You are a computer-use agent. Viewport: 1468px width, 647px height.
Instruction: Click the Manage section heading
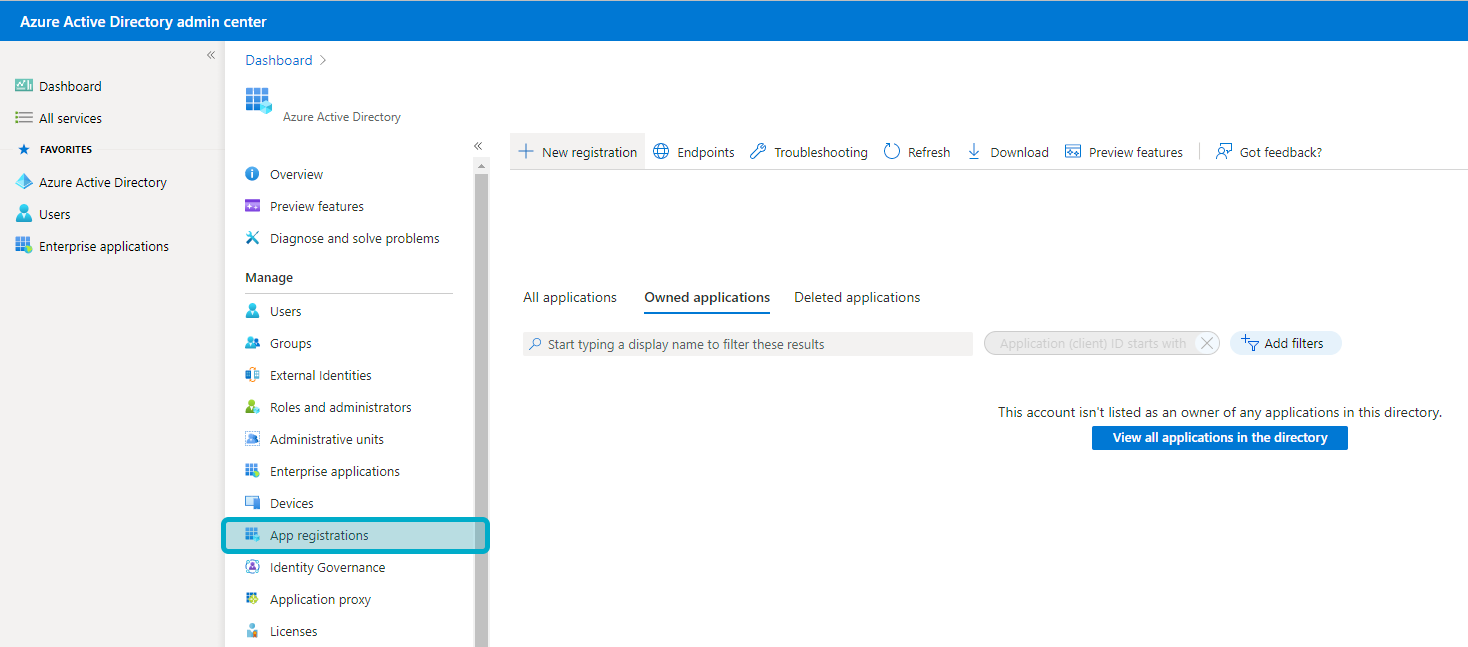click(269, 277)
